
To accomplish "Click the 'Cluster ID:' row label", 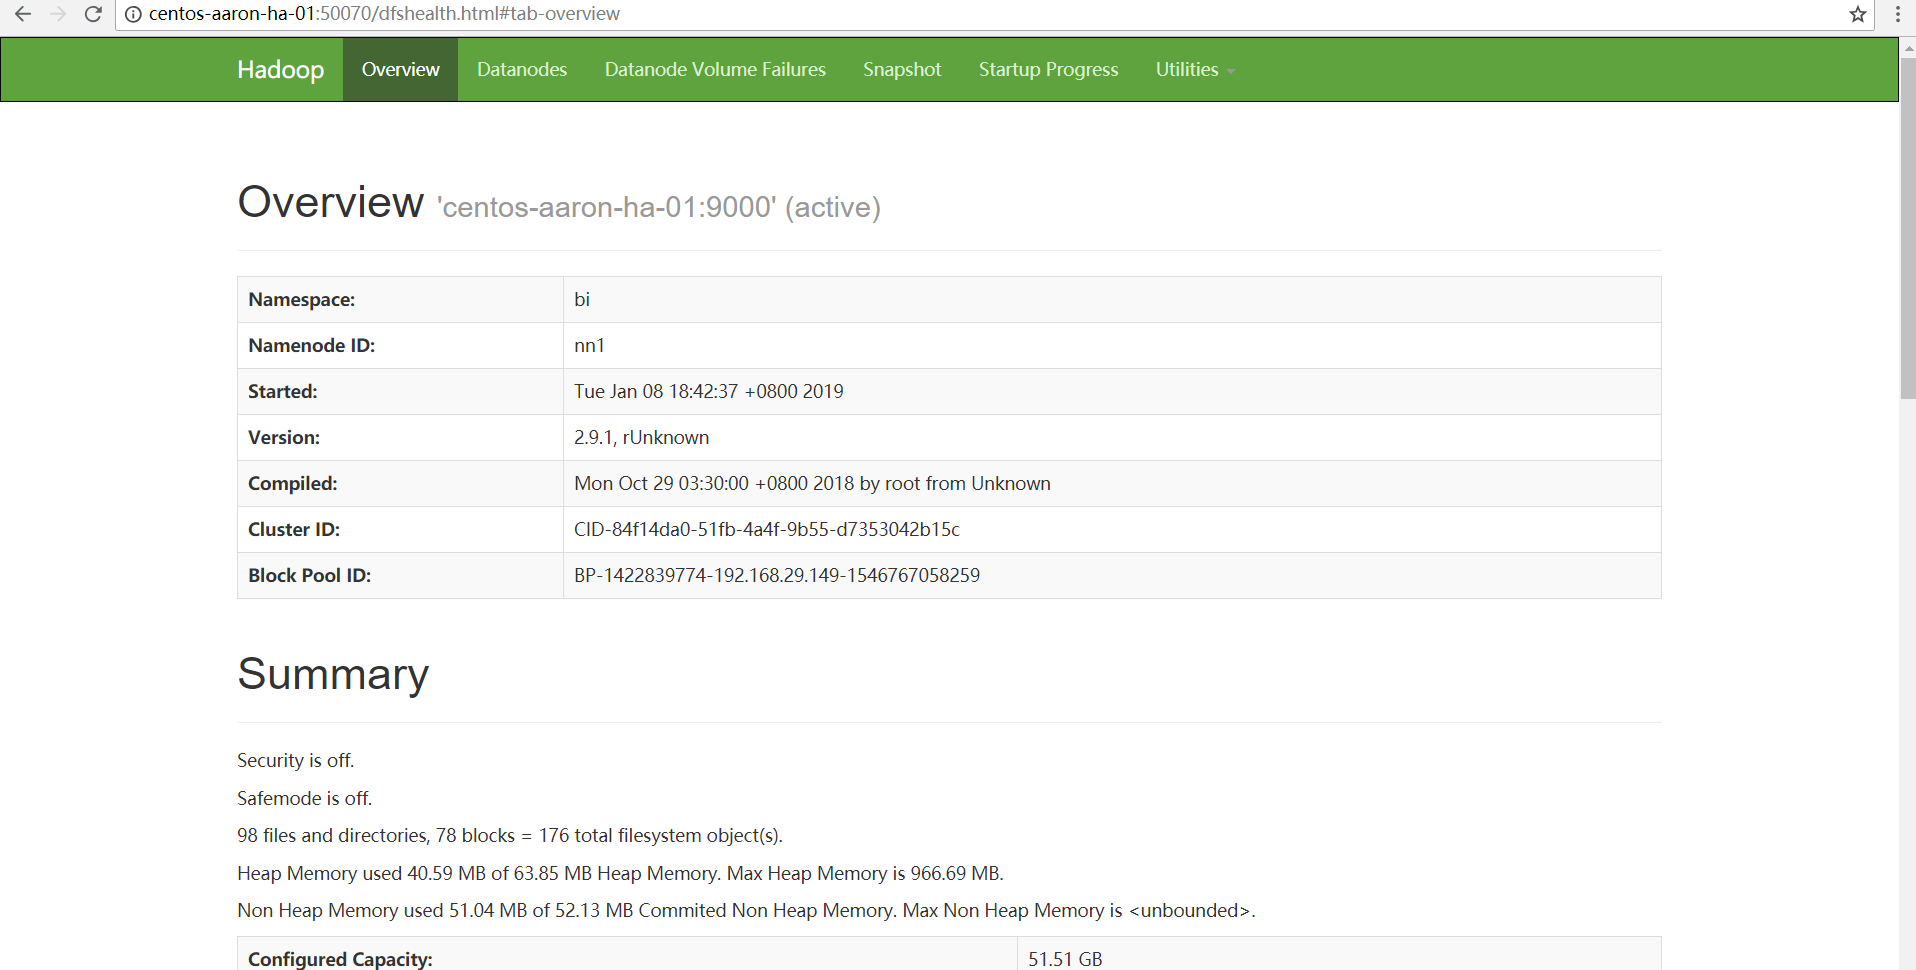I will (x=294, y=529).
